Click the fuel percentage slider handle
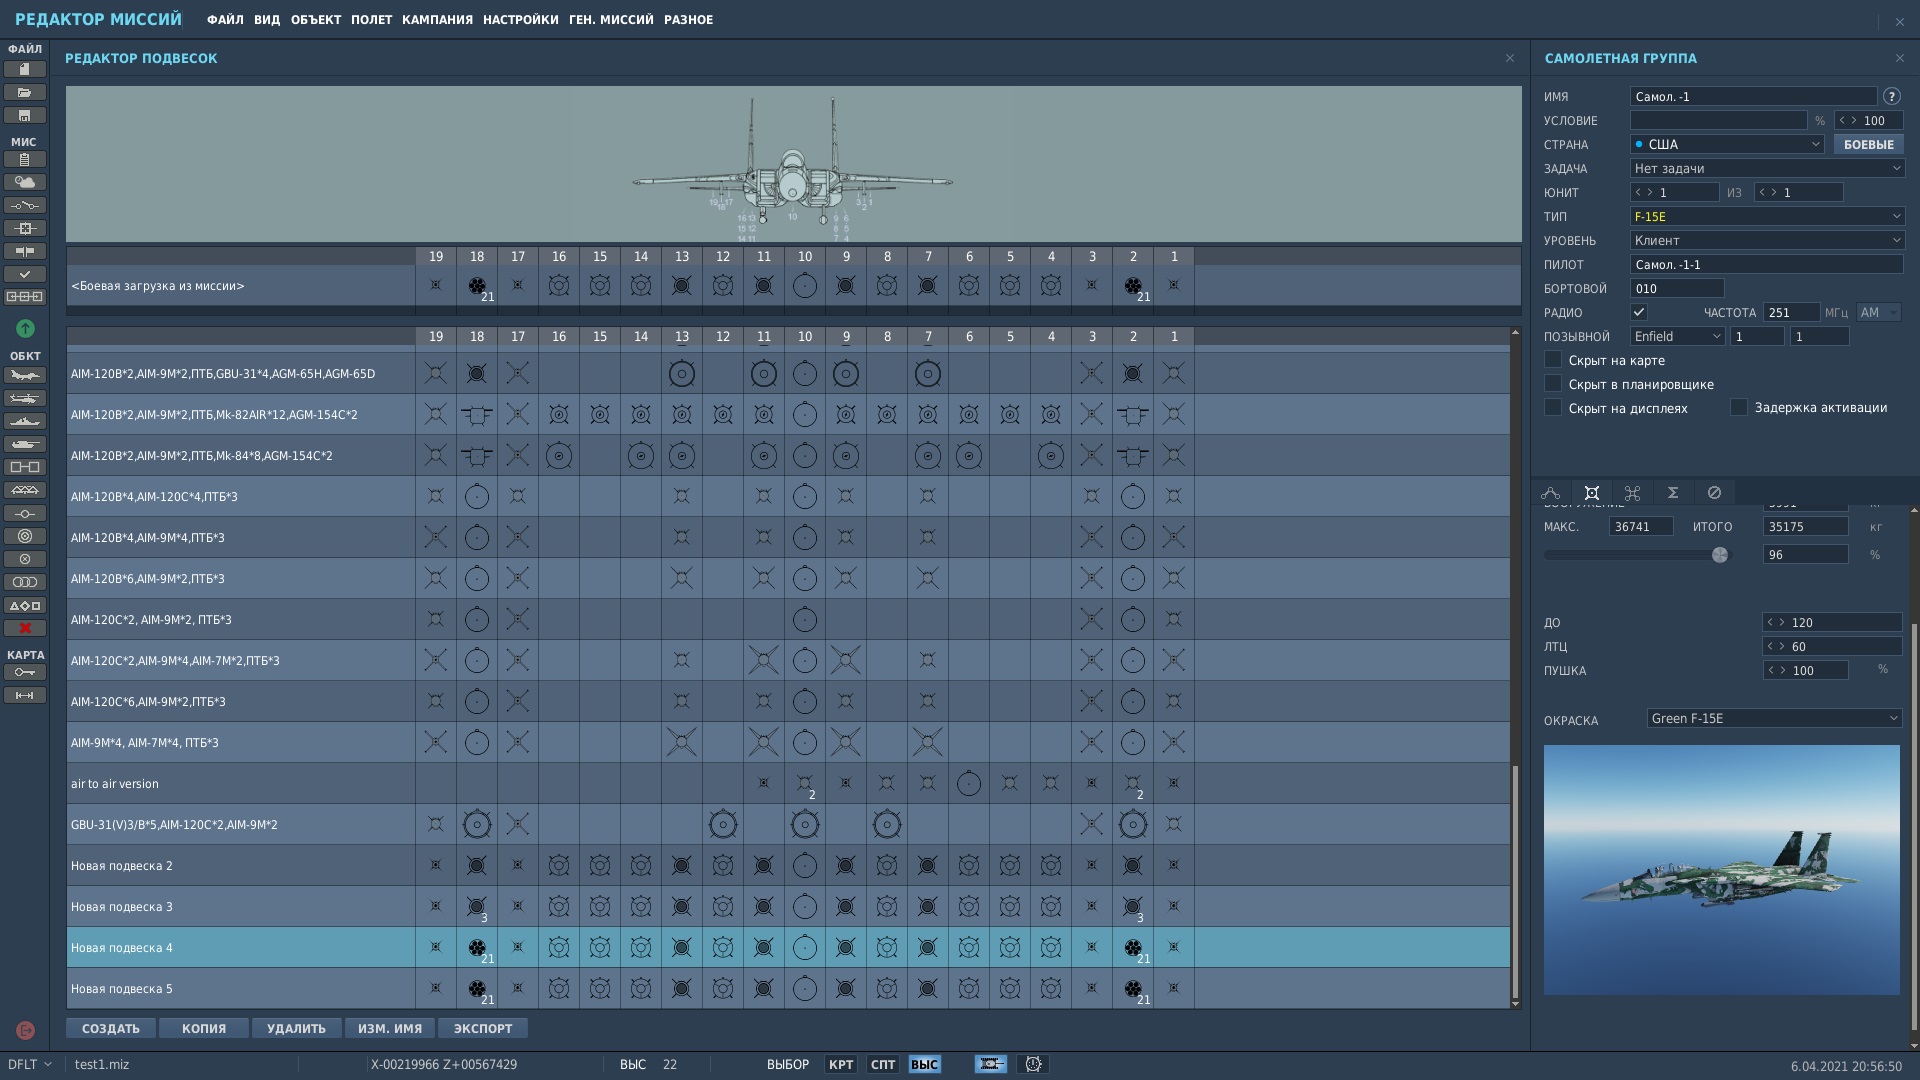This screenshot has width=1920, height=1080. click(1719, 555)
